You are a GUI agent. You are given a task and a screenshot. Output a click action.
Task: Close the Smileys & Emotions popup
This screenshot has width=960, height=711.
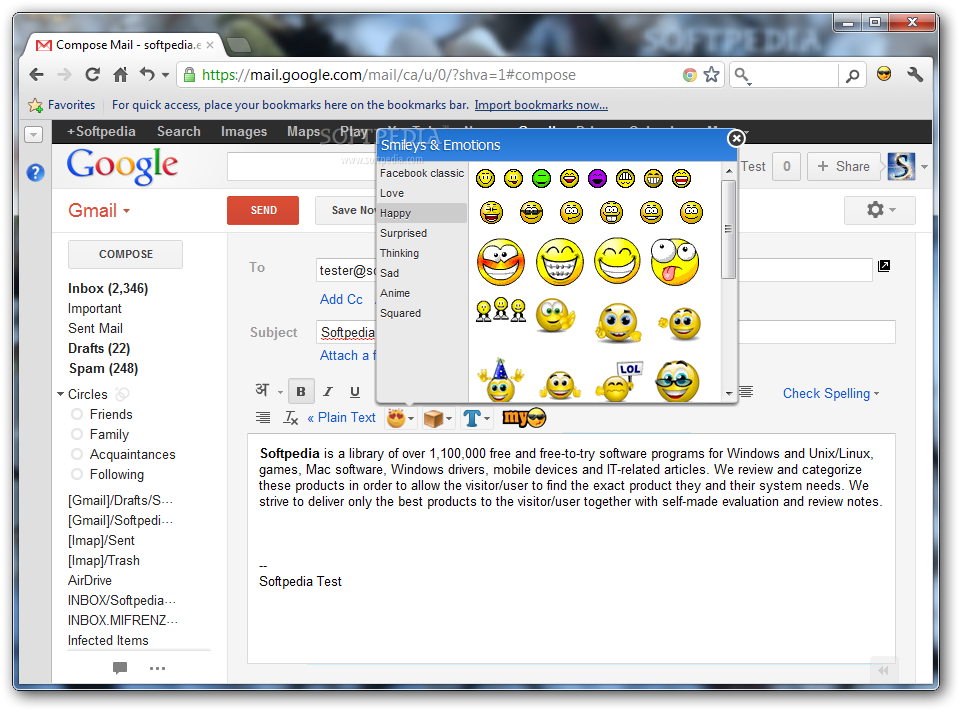[736, 138]
